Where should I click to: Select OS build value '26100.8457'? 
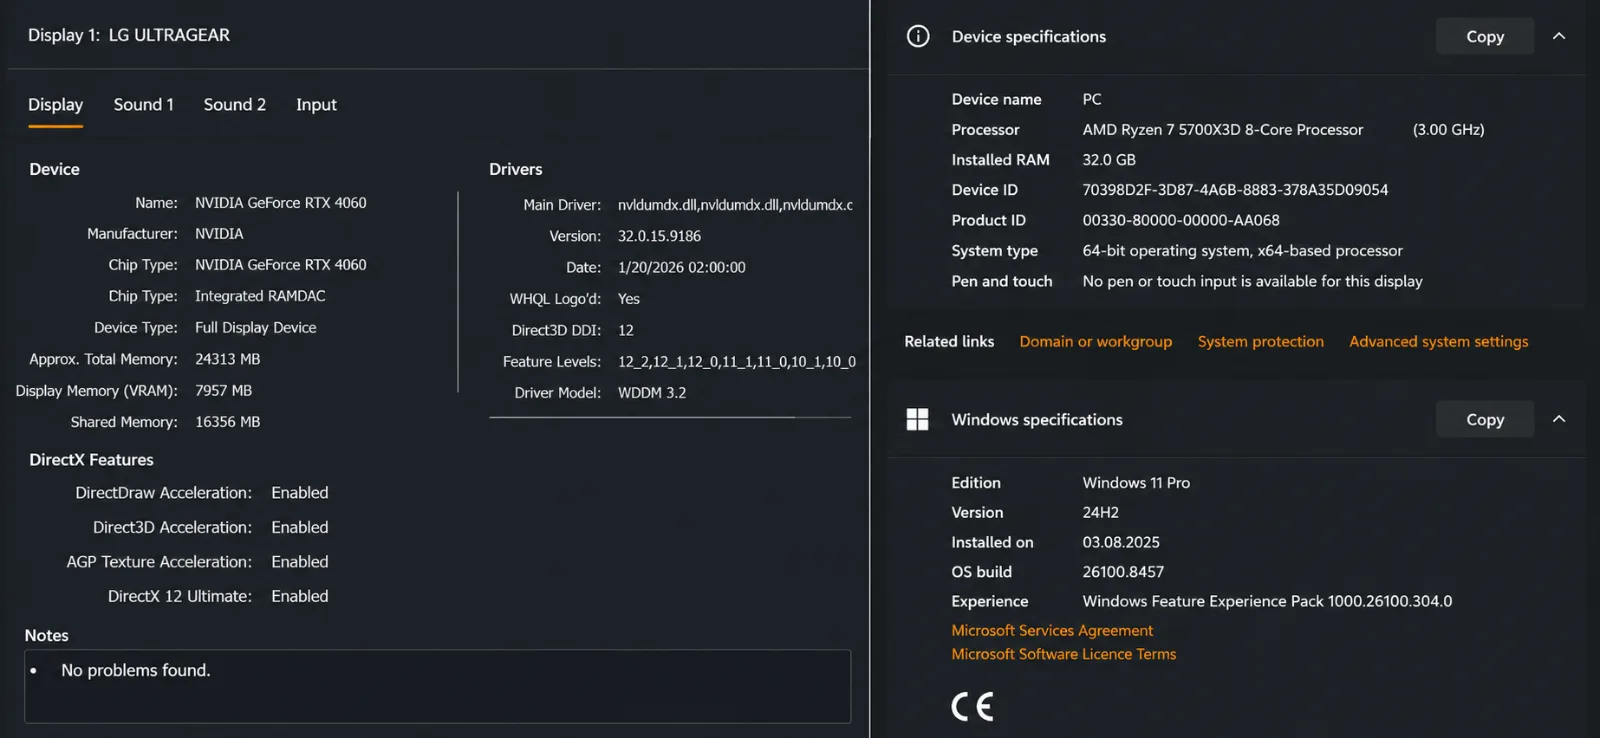1123,572
